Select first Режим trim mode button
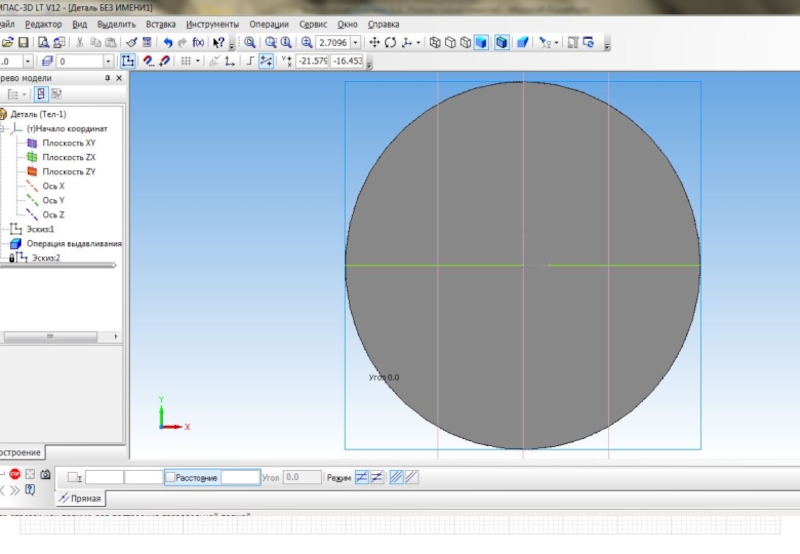Screen dimensions: 800x554 tap(361, 477)
